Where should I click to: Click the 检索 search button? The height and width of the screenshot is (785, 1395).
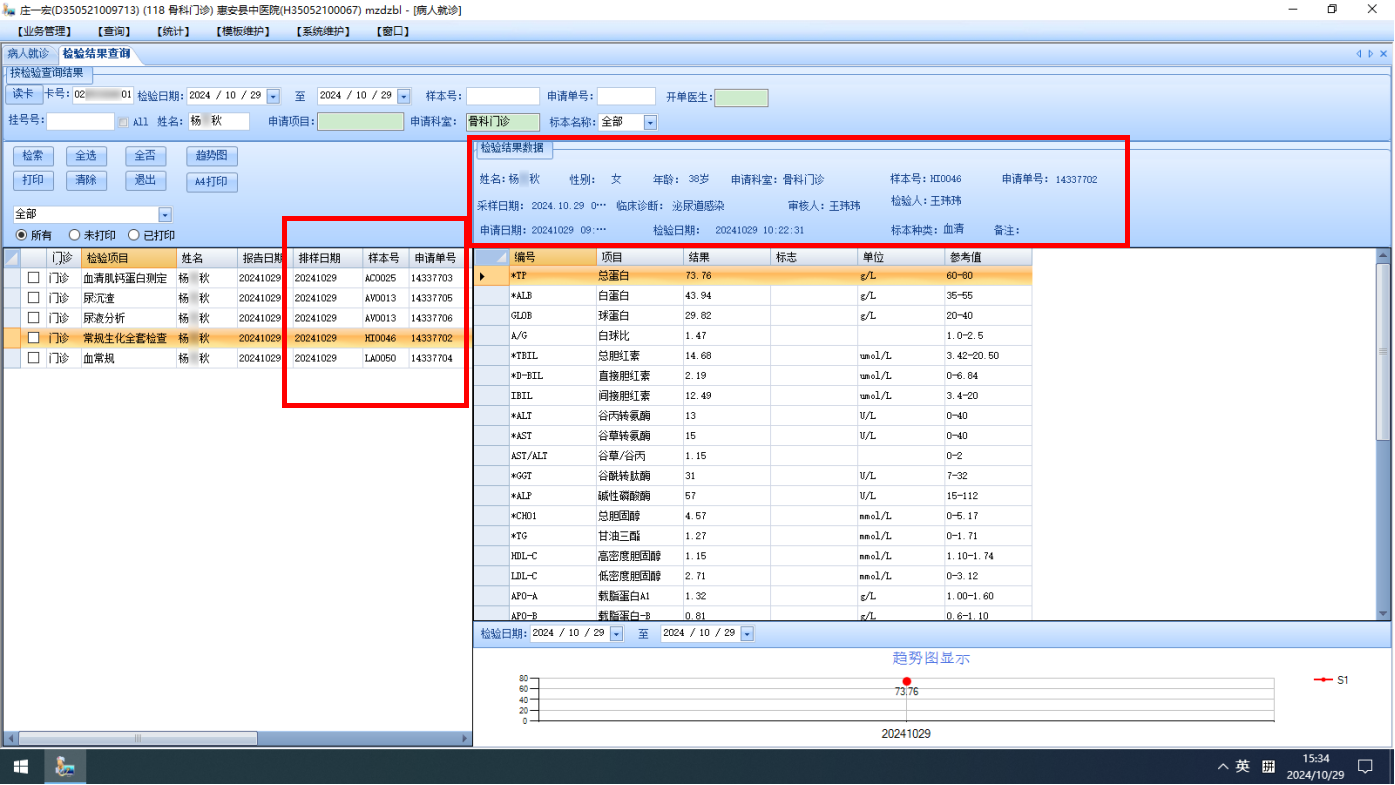(33, 156)
